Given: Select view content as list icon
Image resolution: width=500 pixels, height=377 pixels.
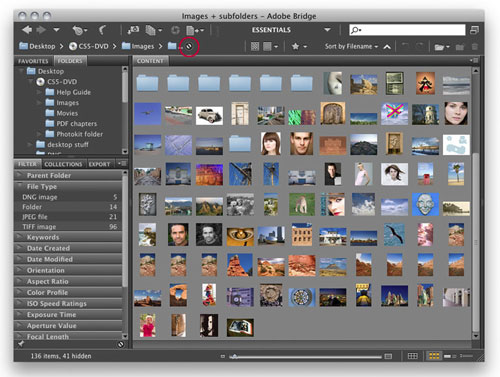Looking at the screenshot, I should point(466,356).
